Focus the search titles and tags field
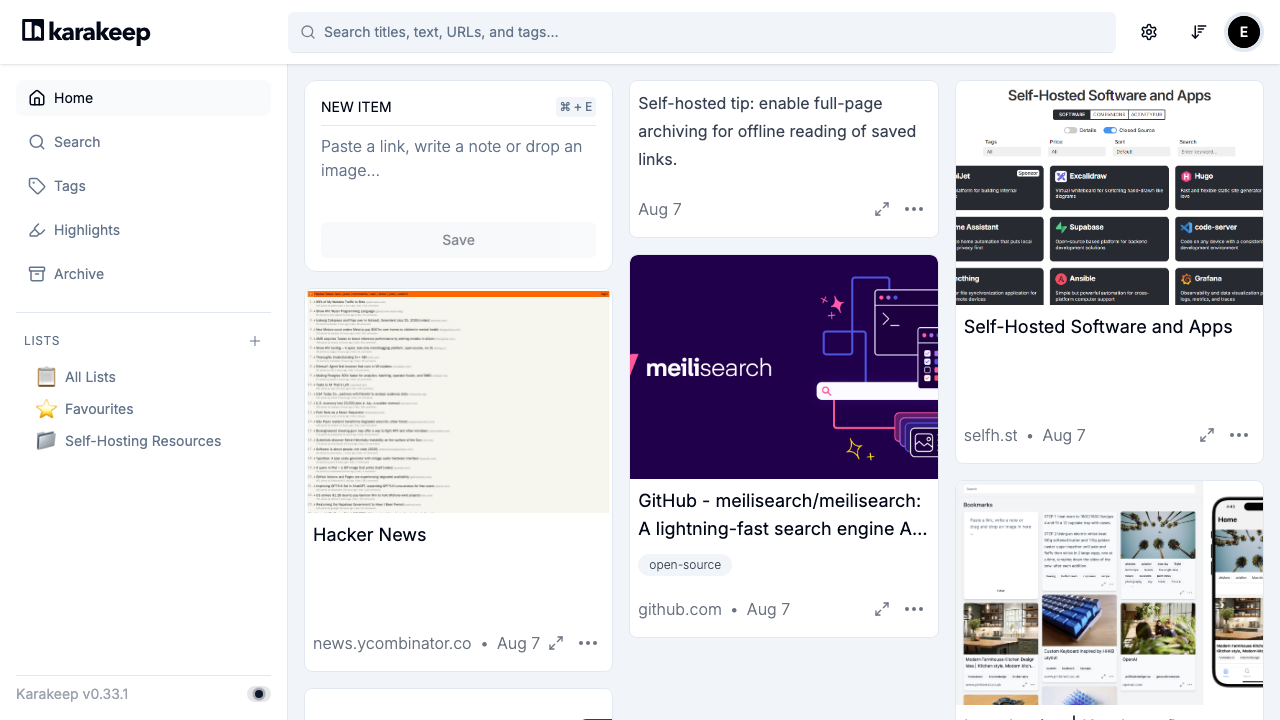The image size is (1280, 720). (702, 32)
